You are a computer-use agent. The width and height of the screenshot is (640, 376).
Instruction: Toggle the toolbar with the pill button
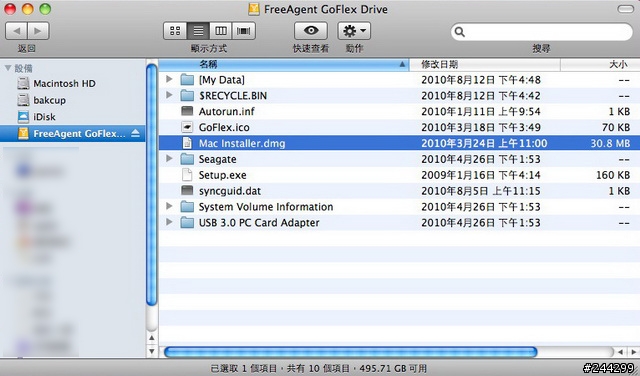(x=625, y=9)
